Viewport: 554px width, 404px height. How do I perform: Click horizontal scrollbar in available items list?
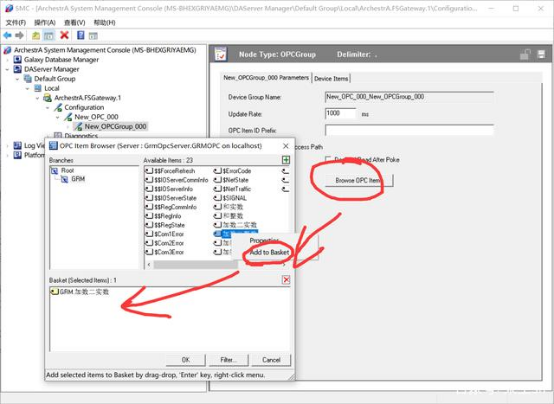pos(216,264)
